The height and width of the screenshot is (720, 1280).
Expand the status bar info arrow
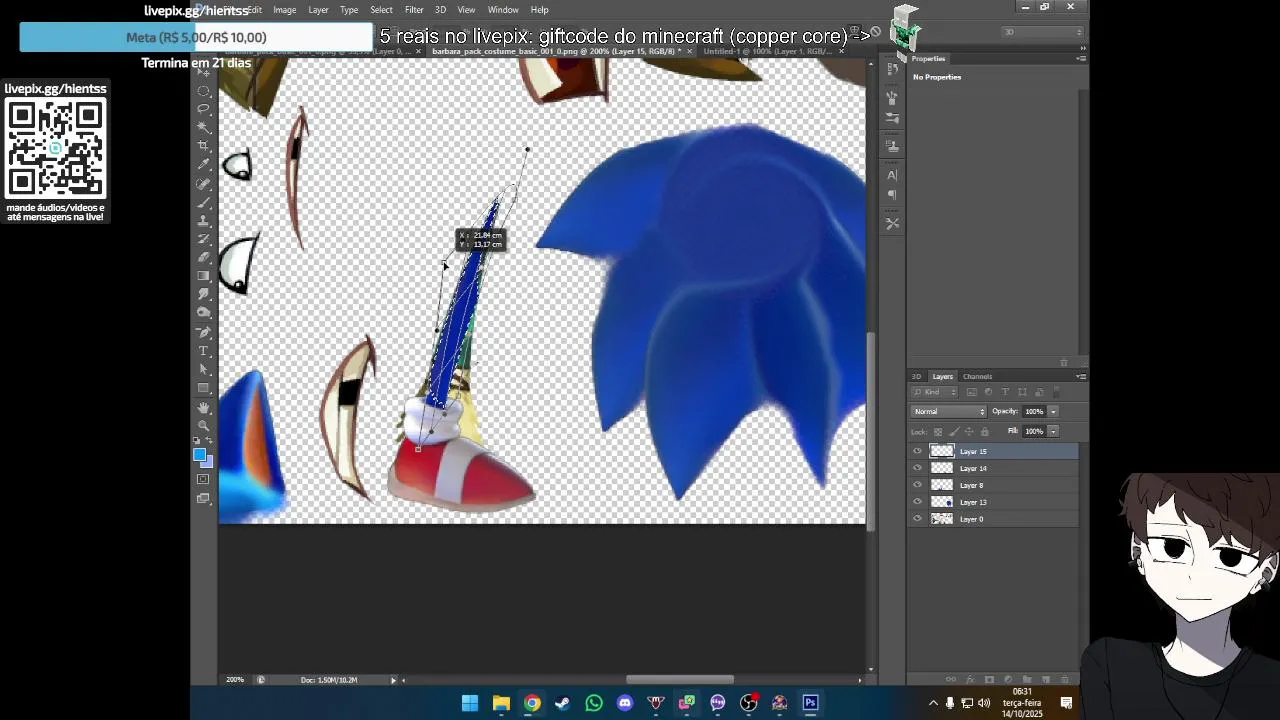click(x=393, y=680)
